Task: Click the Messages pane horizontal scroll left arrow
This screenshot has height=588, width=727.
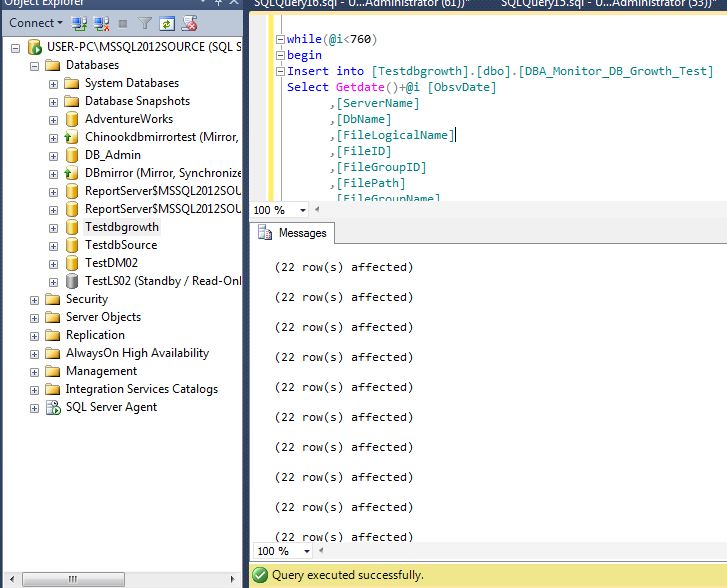Action: 321,551
